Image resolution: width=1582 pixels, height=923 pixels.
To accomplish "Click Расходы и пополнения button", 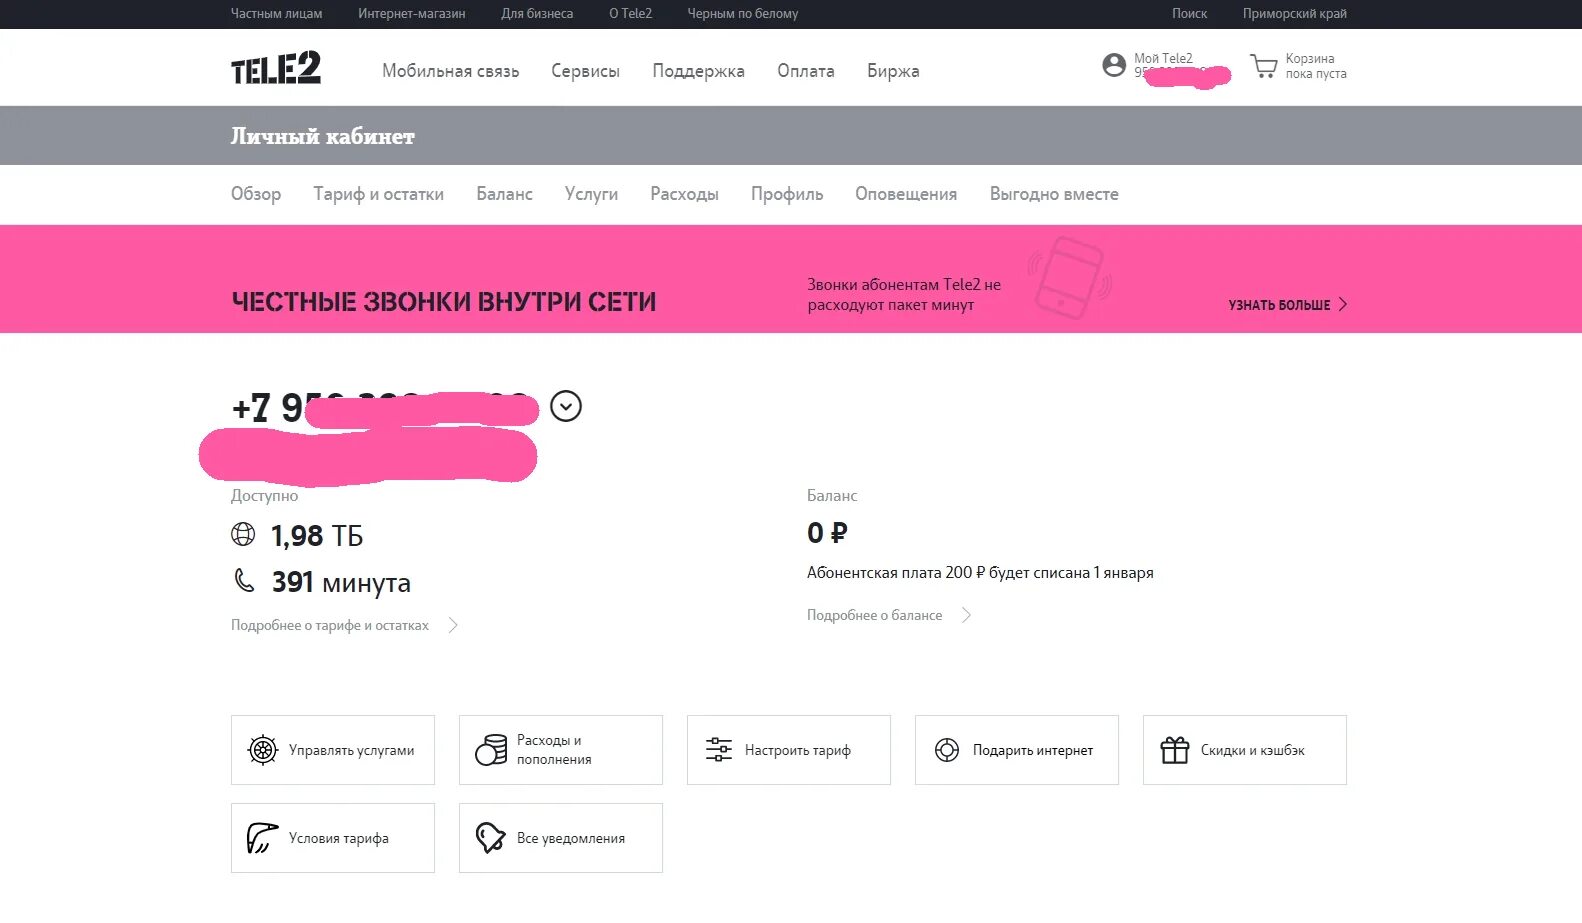I will pos(561,750).
